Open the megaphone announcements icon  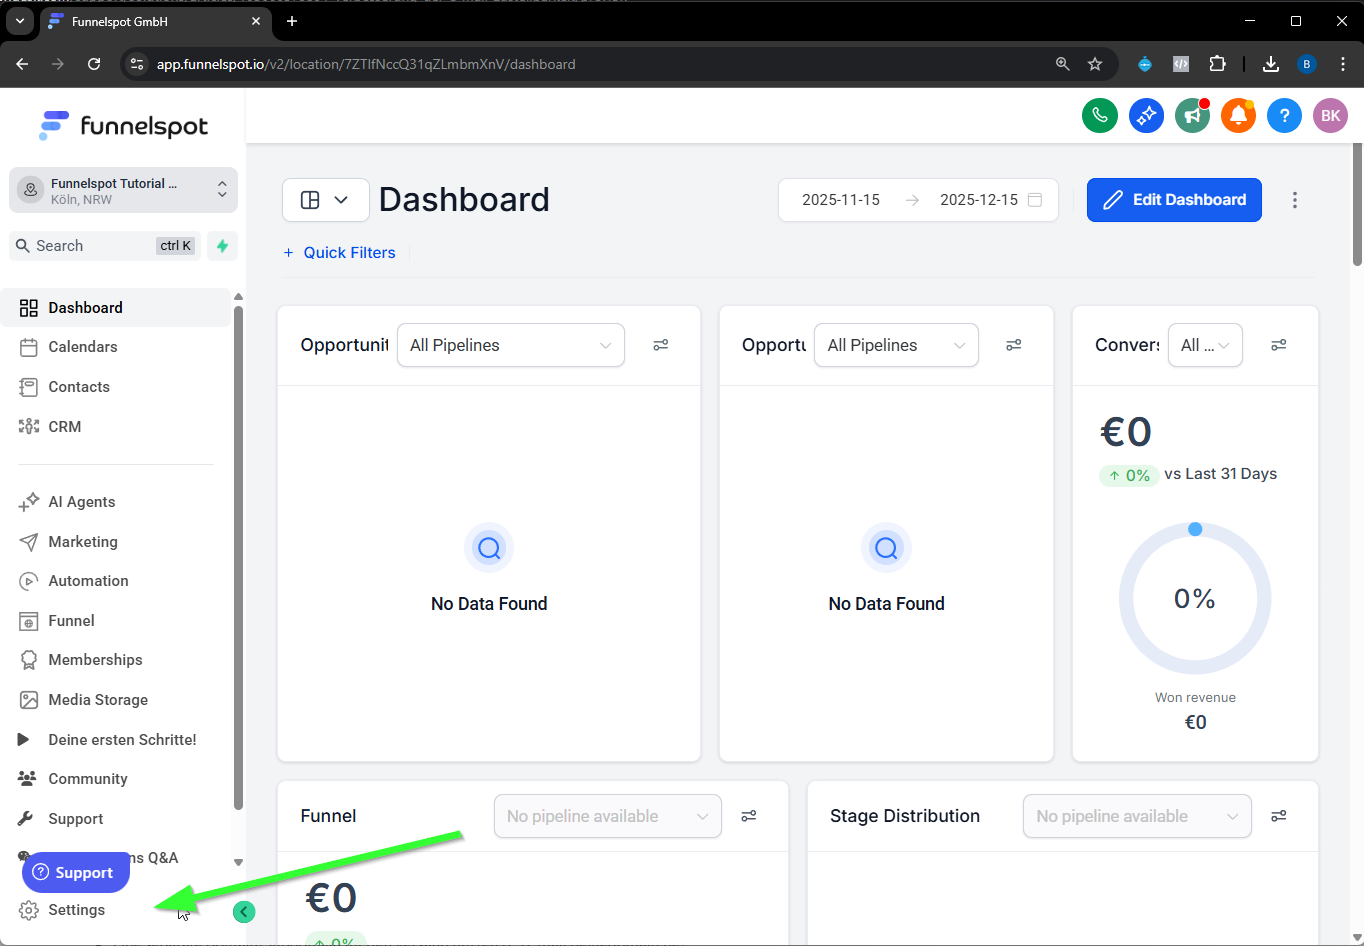pos(1192,116)
